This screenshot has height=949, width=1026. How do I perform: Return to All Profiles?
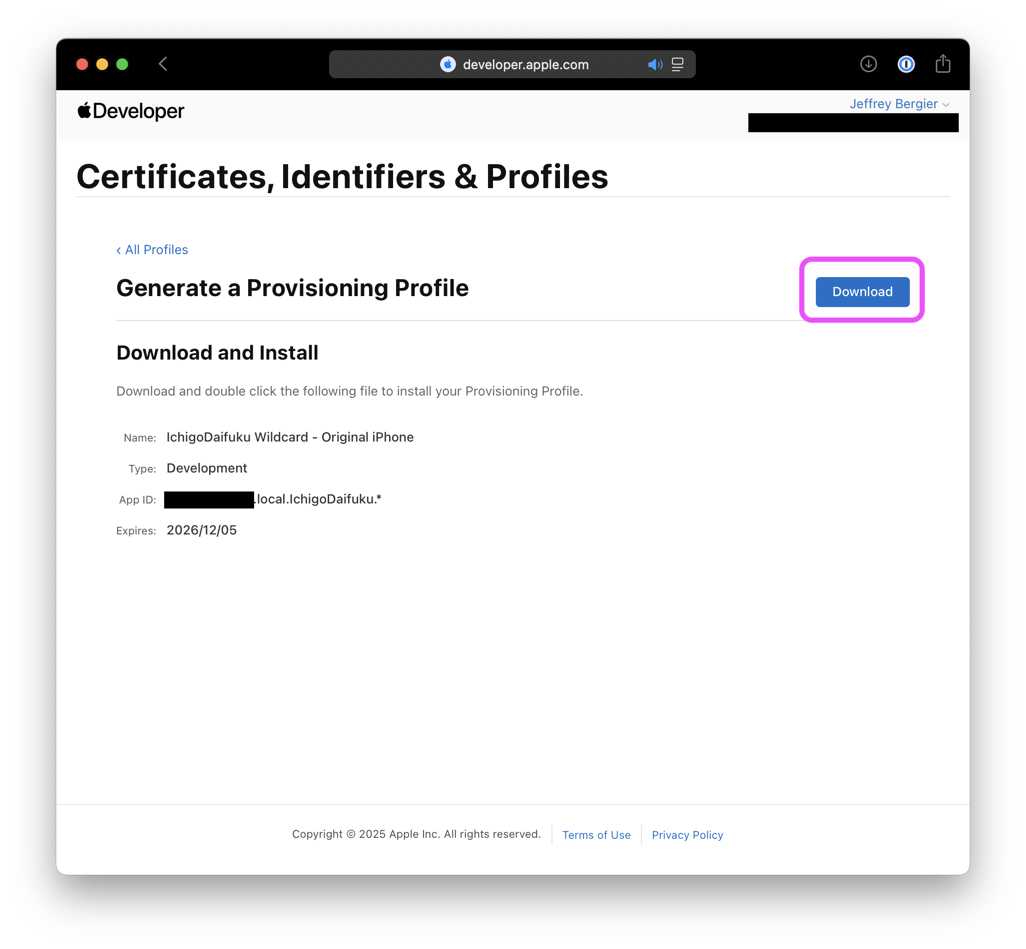152,250
